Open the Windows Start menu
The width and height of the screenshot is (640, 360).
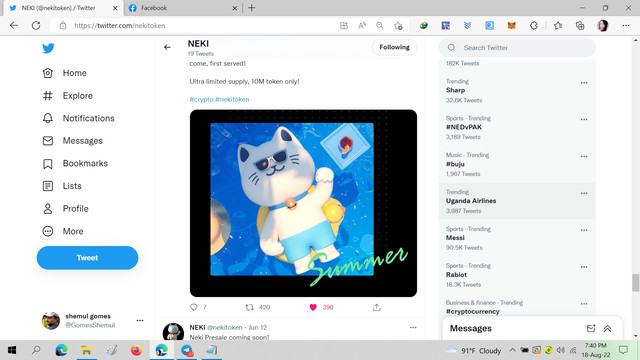pyautogui.click(x=12, y=350)
